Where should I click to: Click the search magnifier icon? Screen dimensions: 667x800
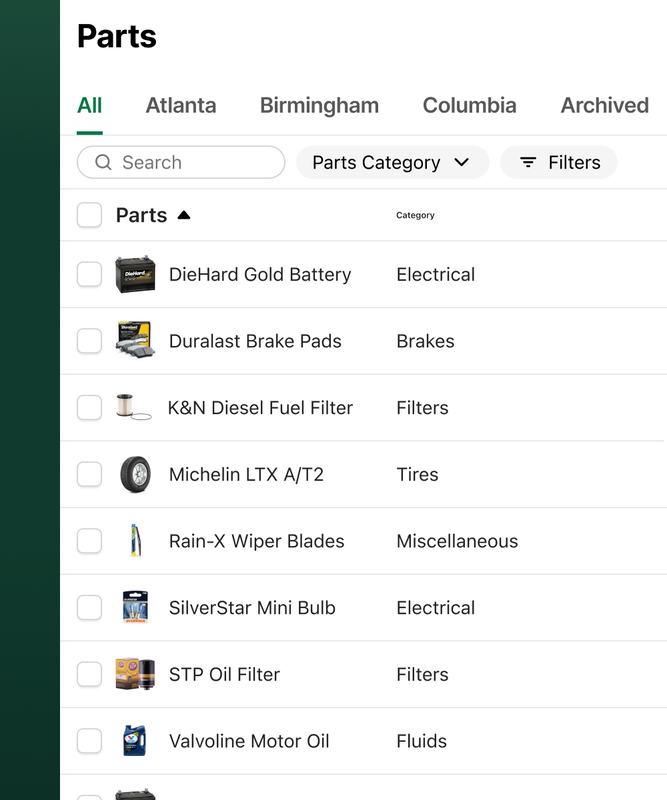click(103, 162)
